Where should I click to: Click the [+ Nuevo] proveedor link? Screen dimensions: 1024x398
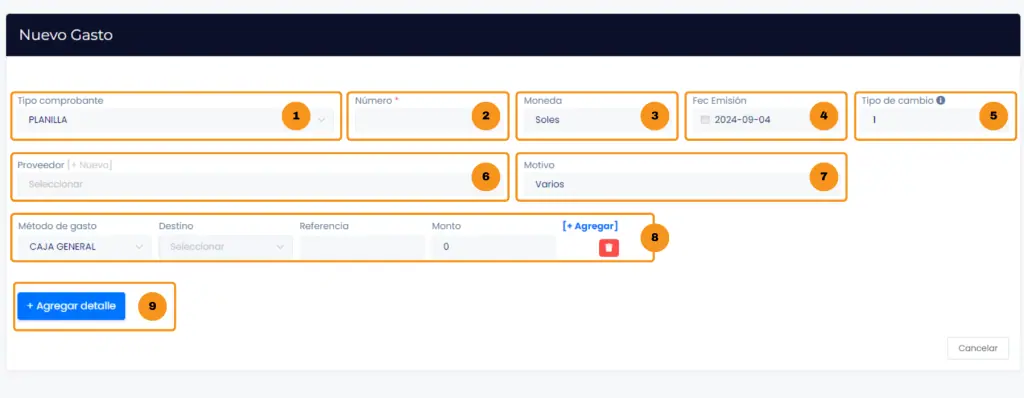[x=89, y=165]
